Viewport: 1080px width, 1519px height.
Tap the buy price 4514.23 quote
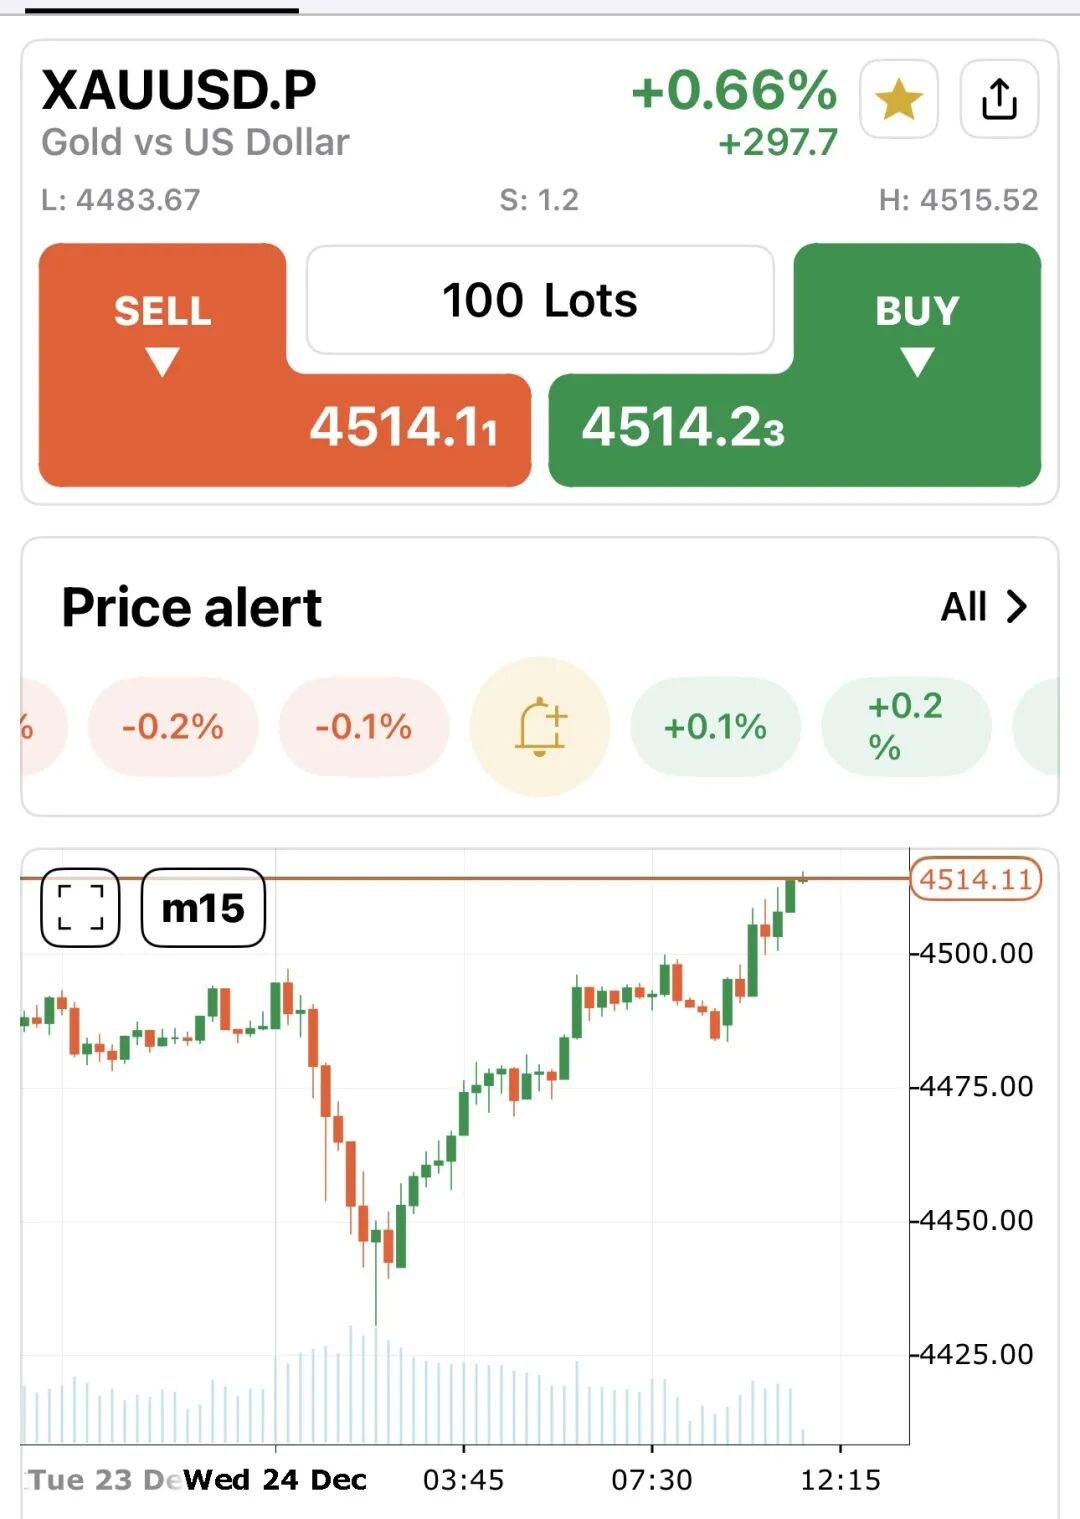(x=683, y=428)
